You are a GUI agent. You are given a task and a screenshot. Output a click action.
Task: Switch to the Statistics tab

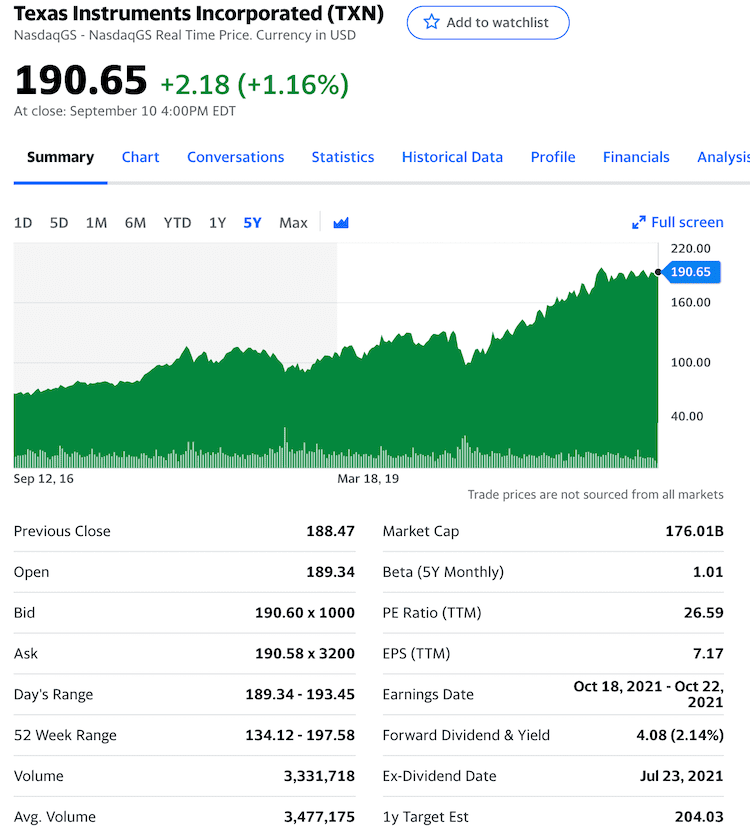tap(343, 157)
